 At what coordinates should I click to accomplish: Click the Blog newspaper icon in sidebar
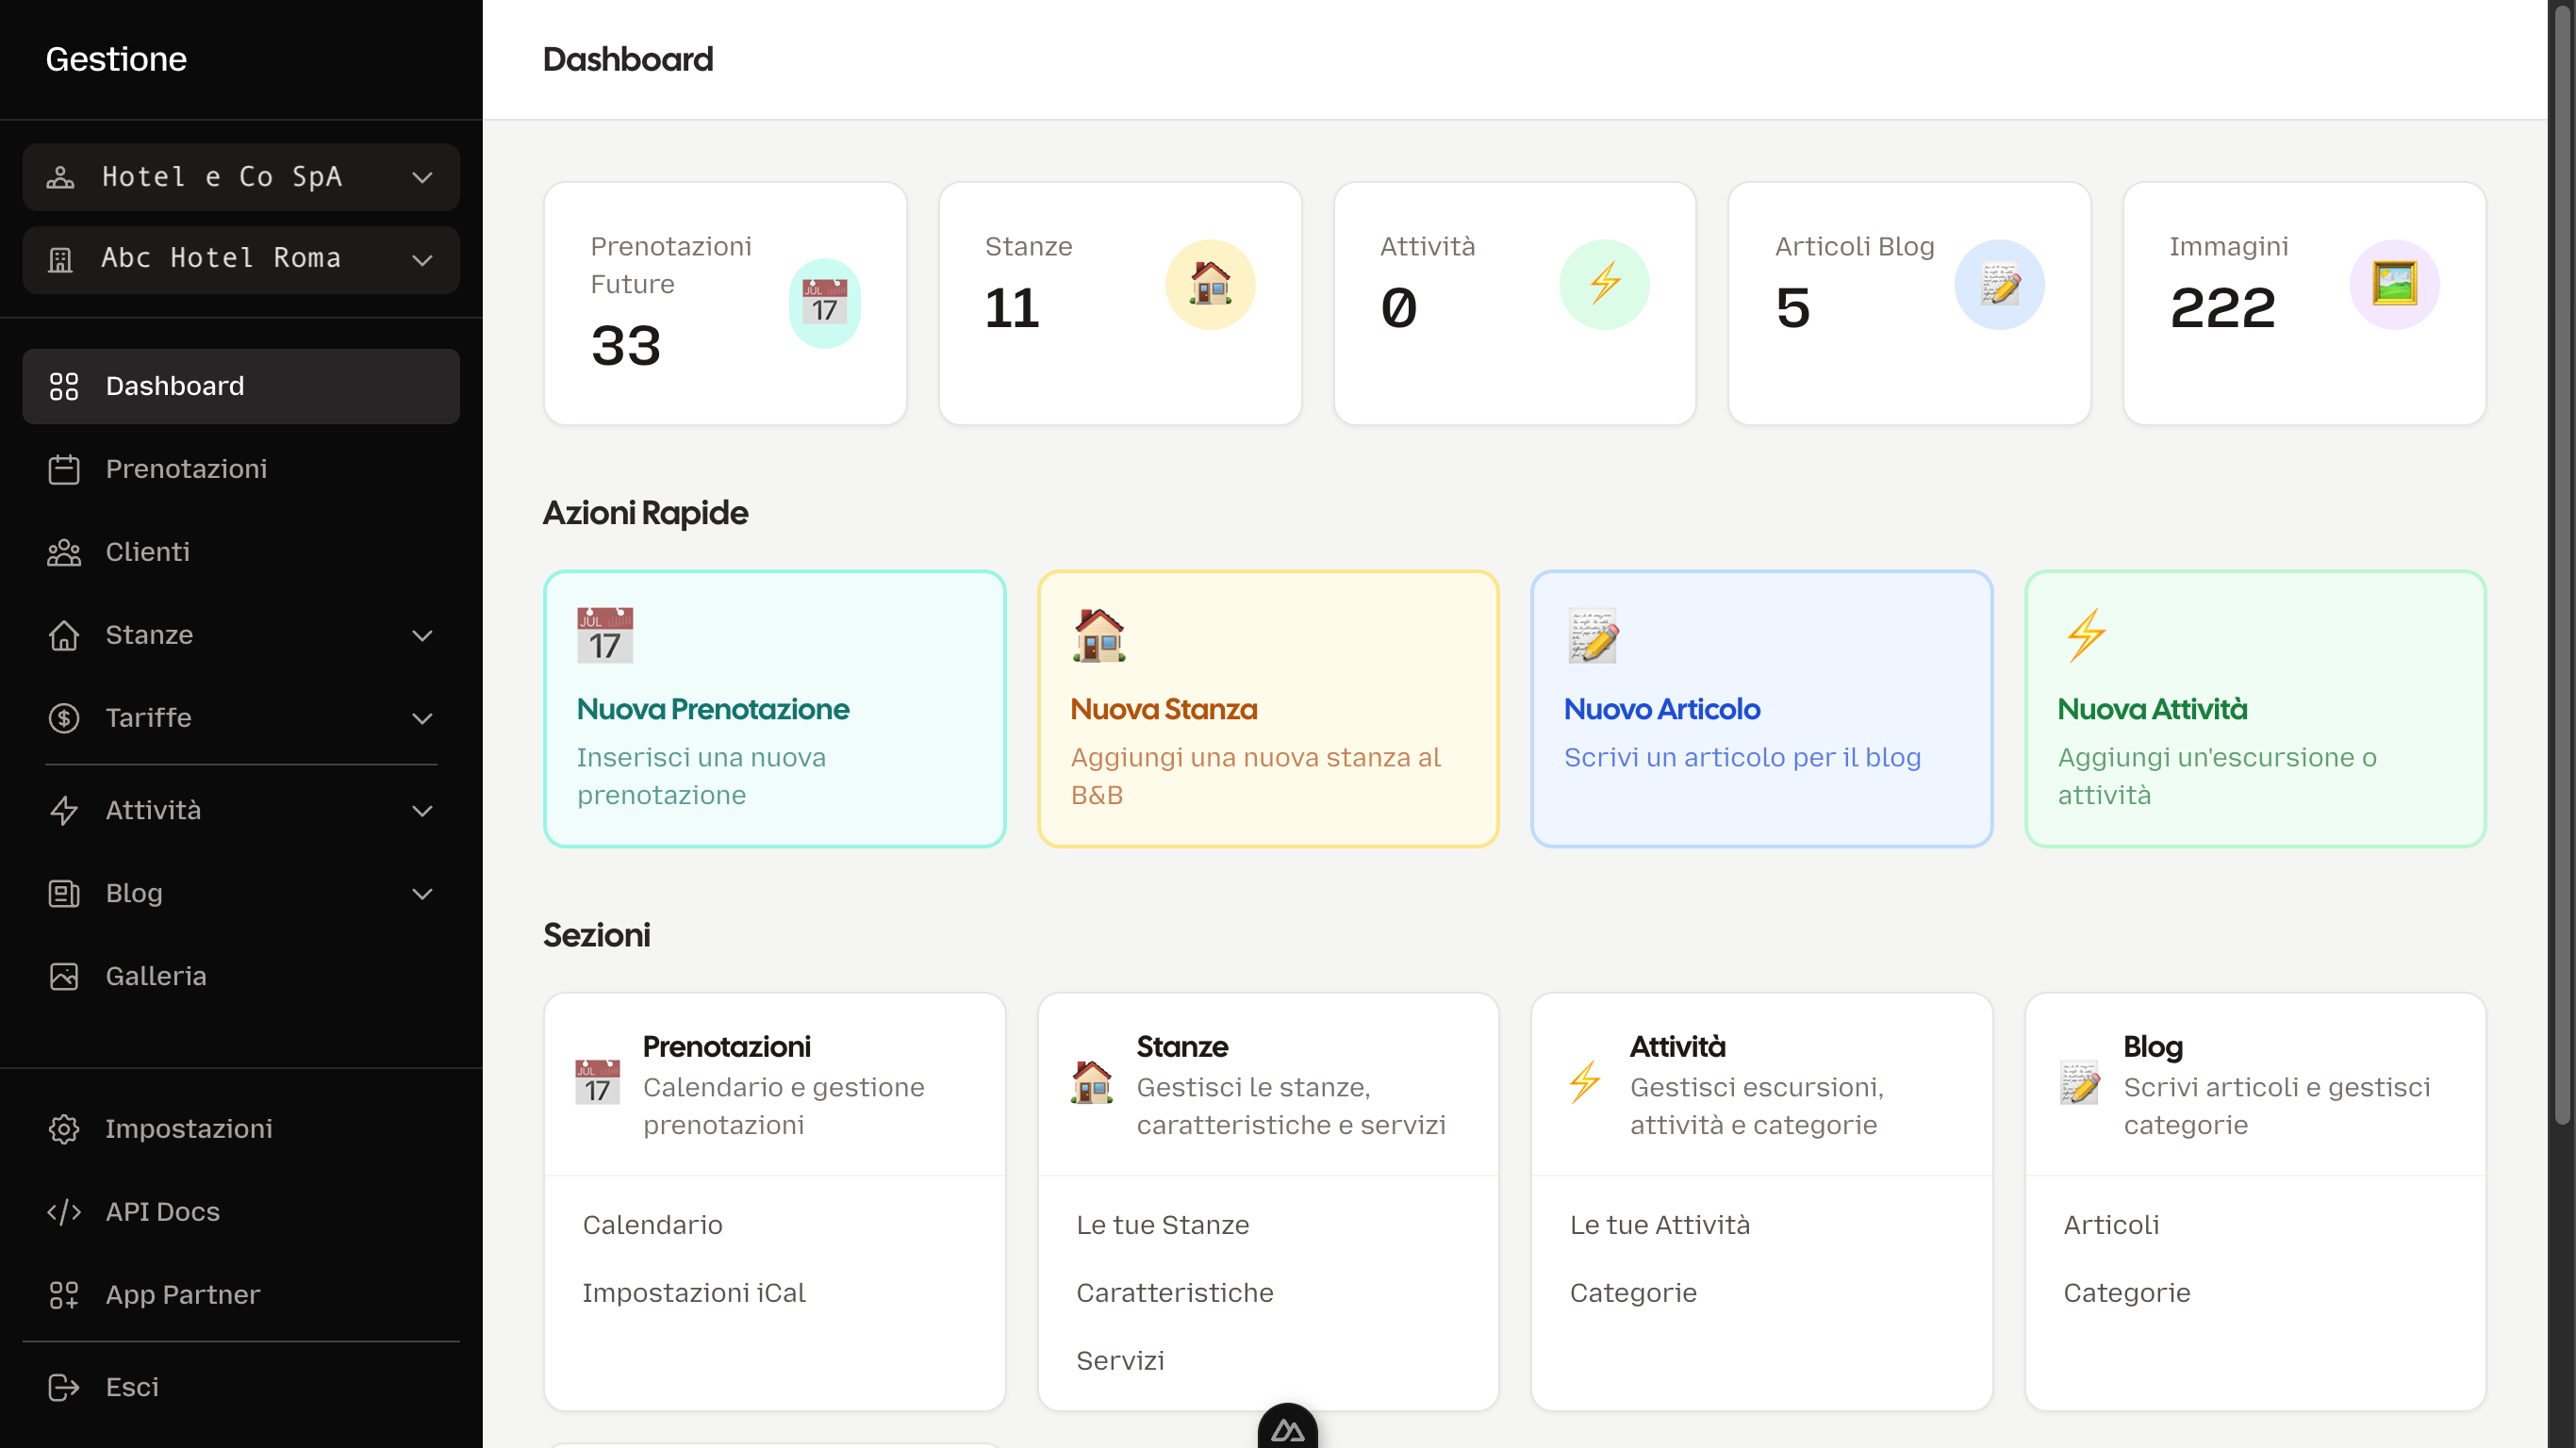coord(64,893)
